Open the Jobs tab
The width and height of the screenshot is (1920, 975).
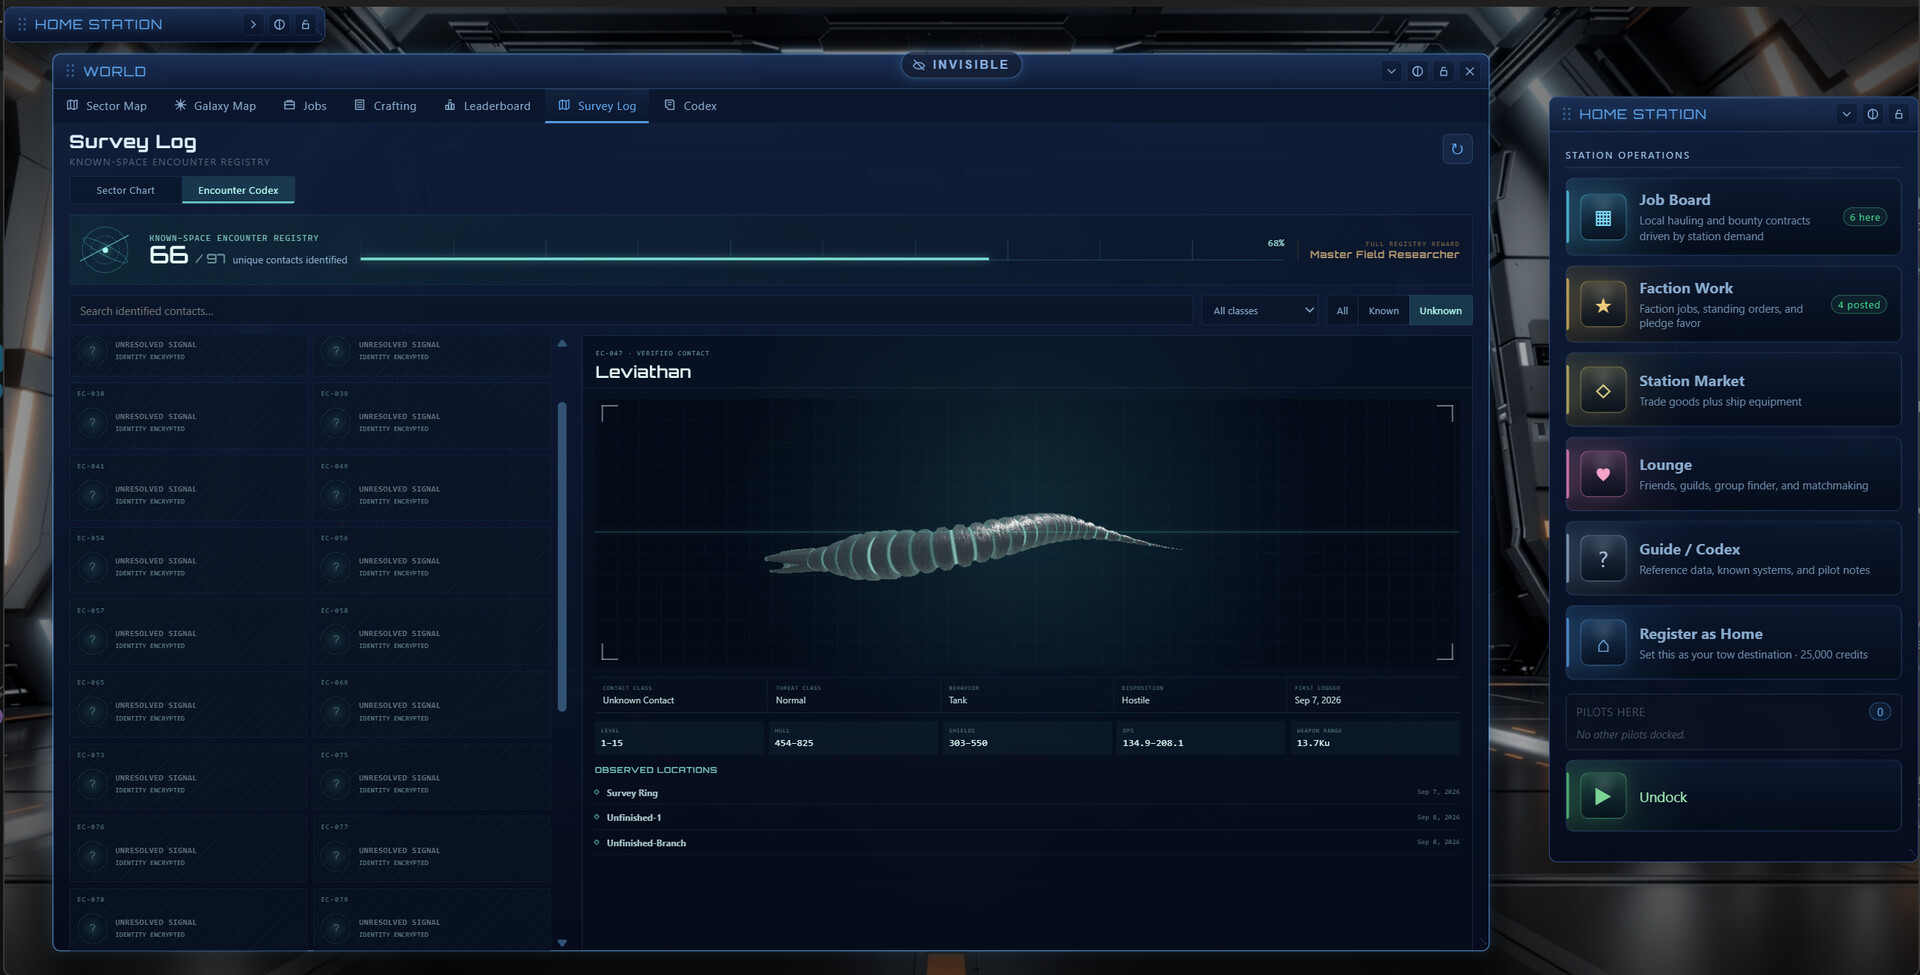305,106
